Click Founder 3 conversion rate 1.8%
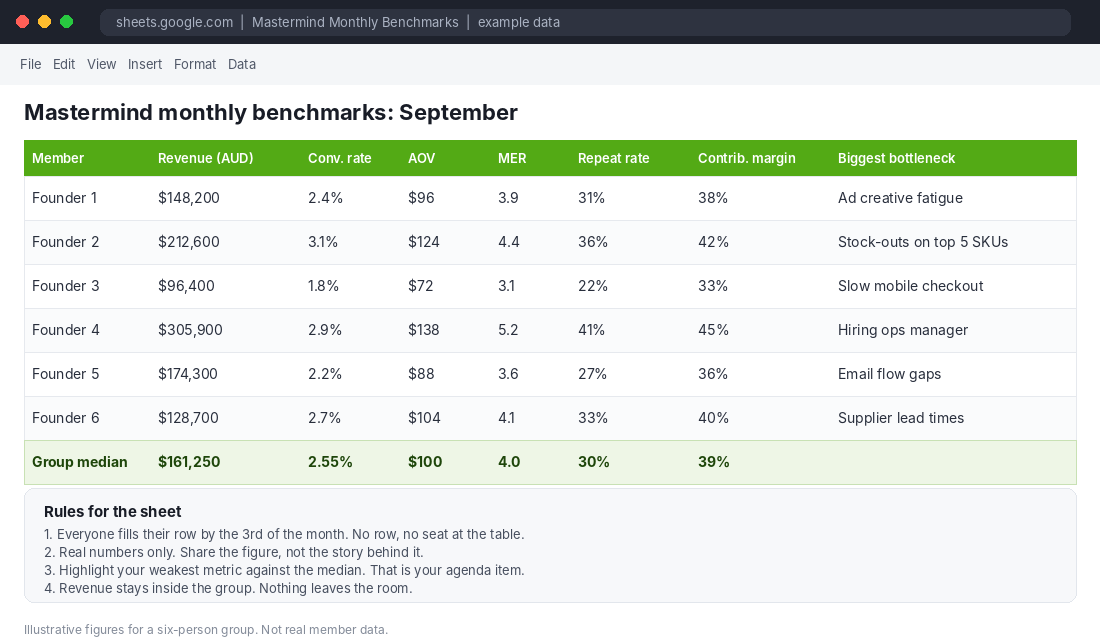This screenshot has height=640, width=1100. [323, 286]
